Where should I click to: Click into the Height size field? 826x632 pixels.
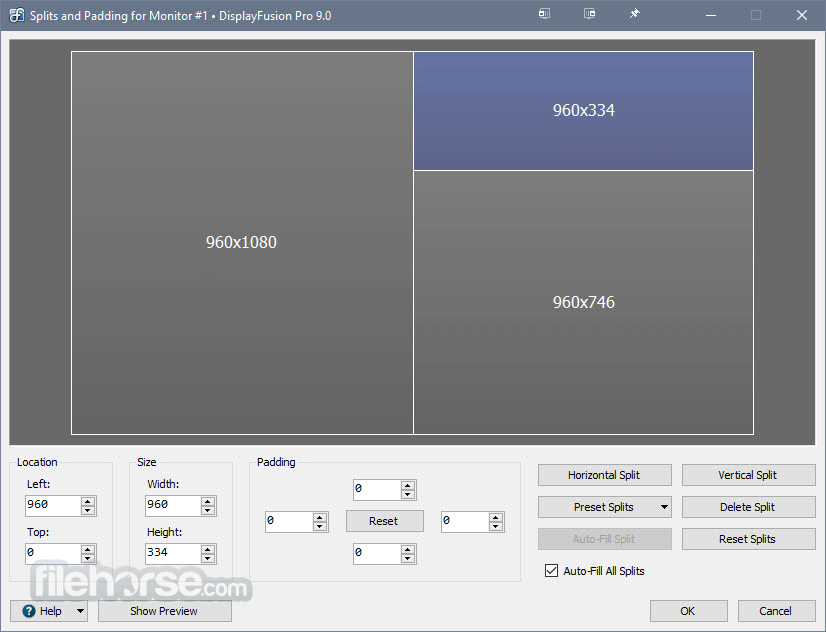tap(173, 553)
